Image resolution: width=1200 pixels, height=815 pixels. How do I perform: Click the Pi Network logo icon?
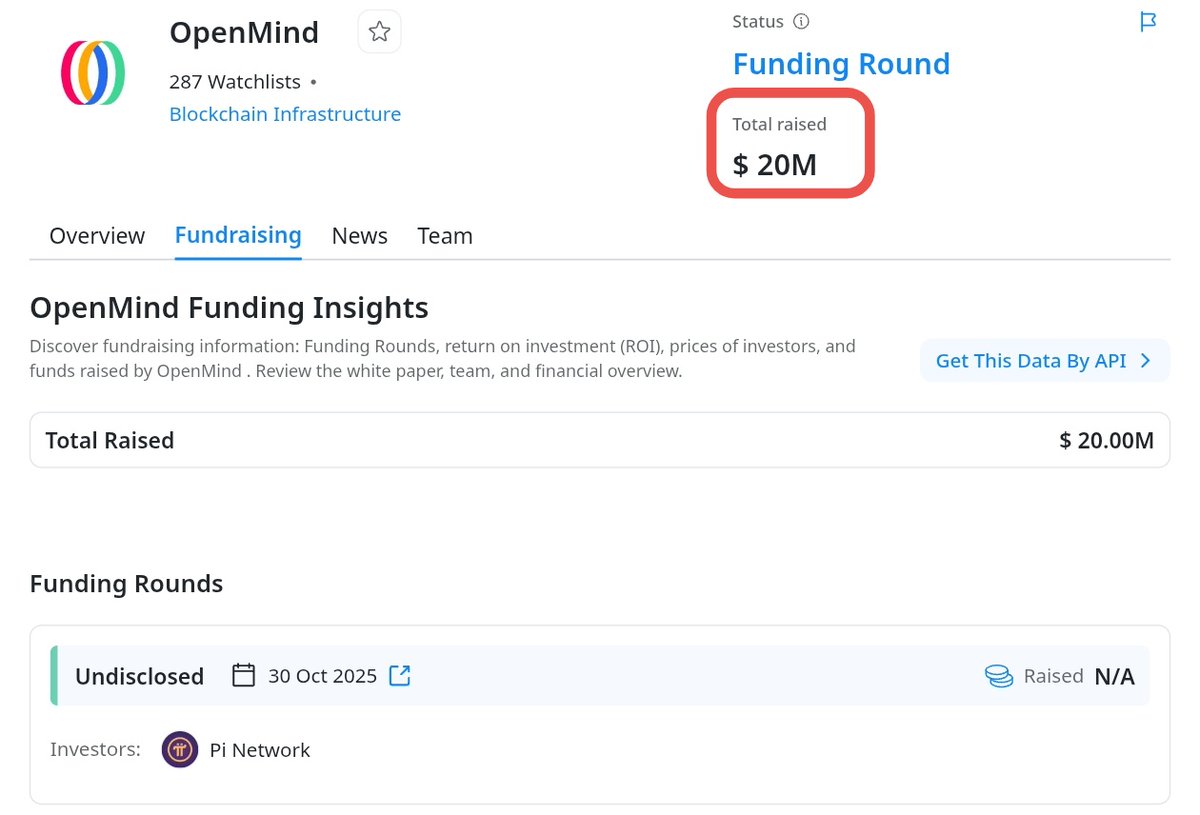coord(180,749)
